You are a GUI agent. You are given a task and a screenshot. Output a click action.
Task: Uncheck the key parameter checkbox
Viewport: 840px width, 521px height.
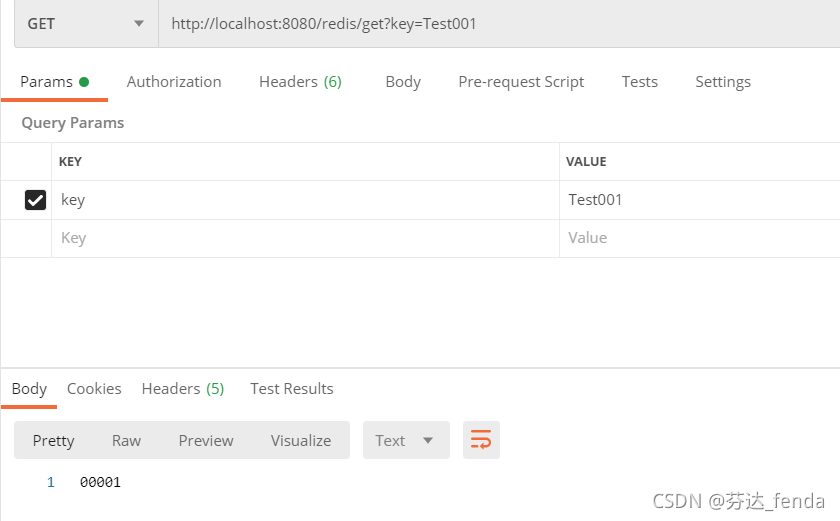click(35, 200)
